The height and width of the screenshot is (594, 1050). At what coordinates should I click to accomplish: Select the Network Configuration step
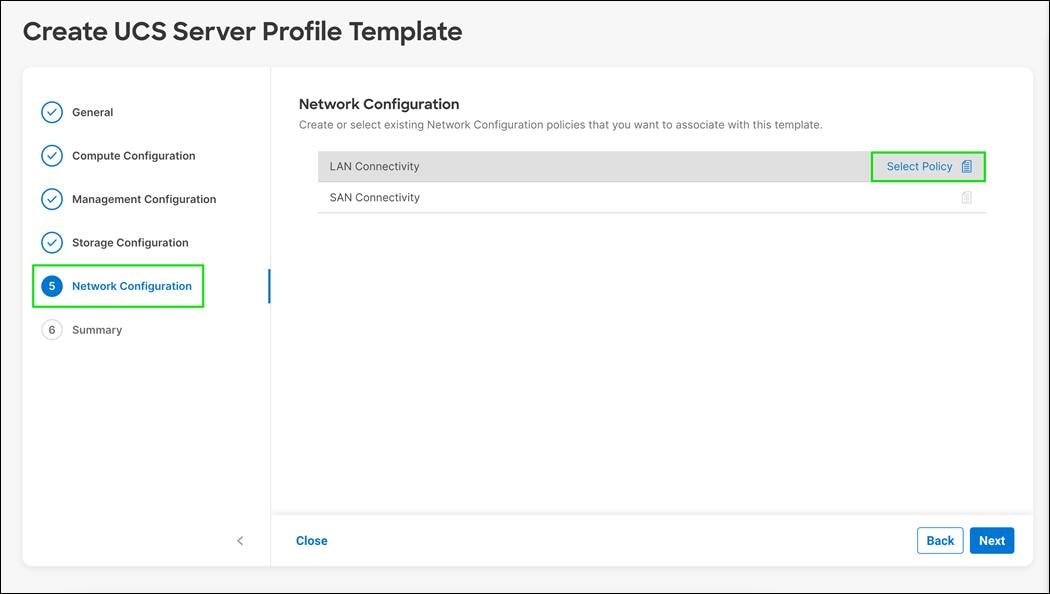point(132,286)
